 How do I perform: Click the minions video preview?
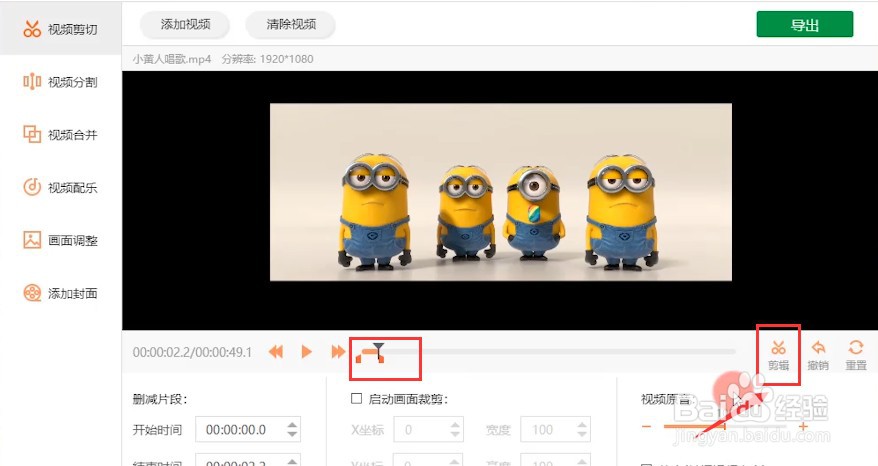click(x=501, y=192)
